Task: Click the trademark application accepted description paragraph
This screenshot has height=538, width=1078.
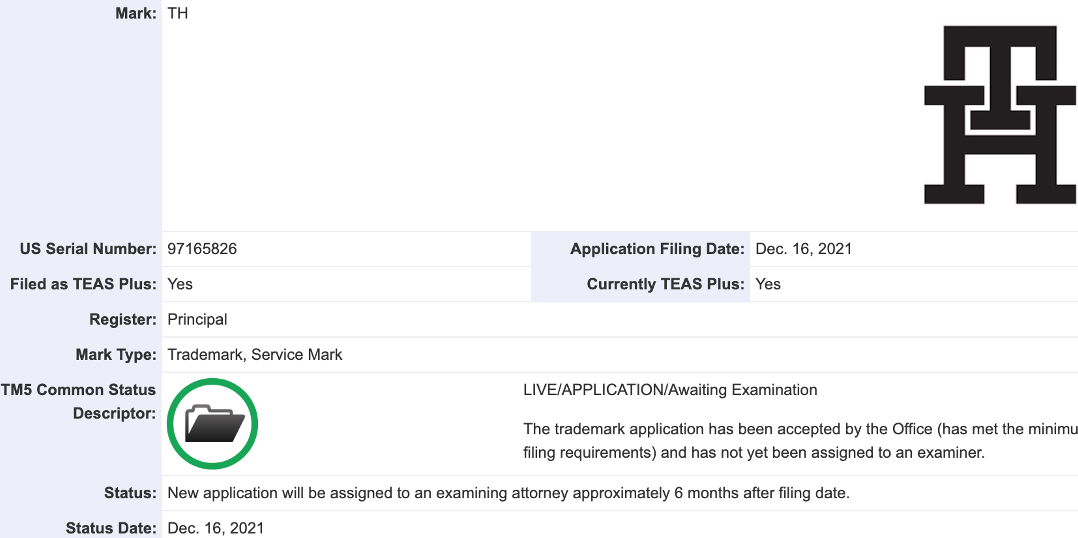Action: click(x=800, y=441)
